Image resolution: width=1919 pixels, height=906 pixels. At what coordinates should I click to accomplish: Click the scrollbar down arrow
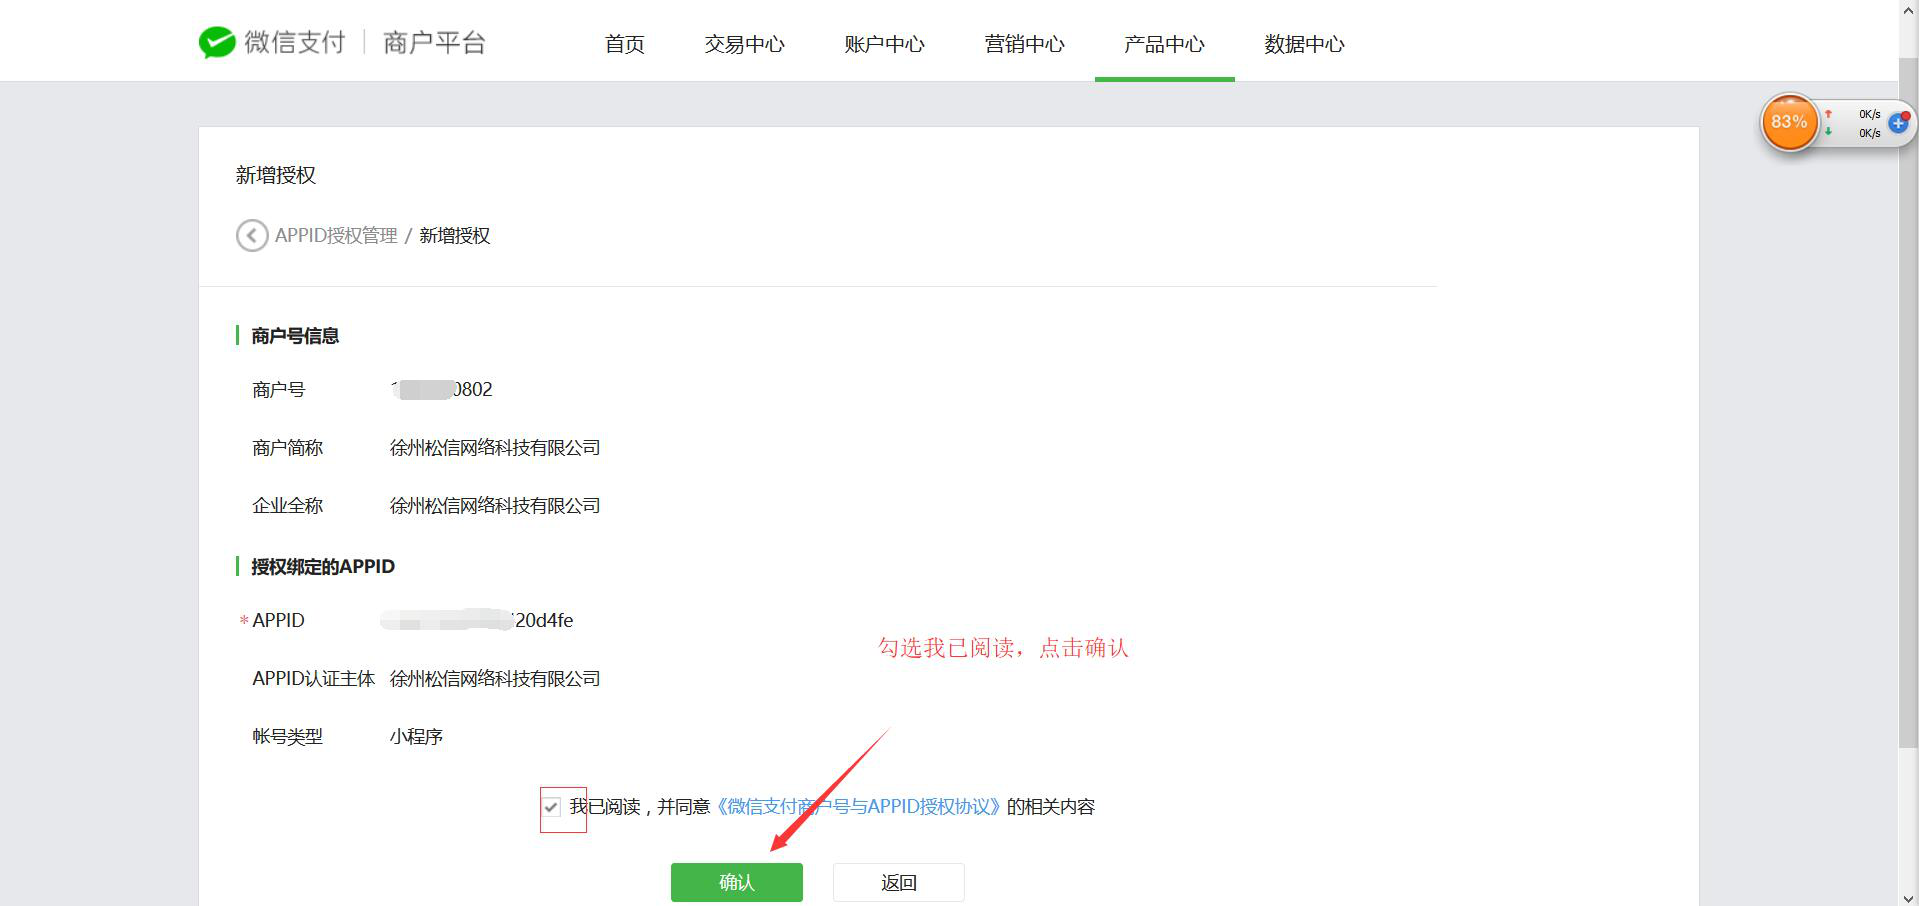pyautogui.click(x=1908, y=897)
